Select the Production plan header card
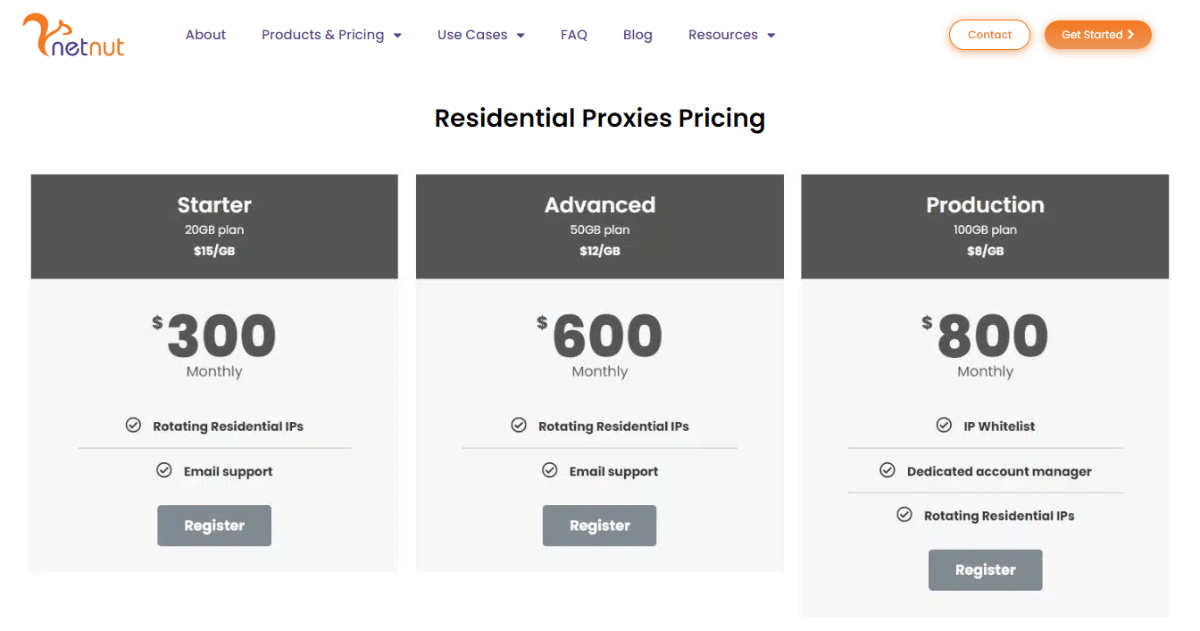This screenshot has height=631, width=1200. point(985,226)
